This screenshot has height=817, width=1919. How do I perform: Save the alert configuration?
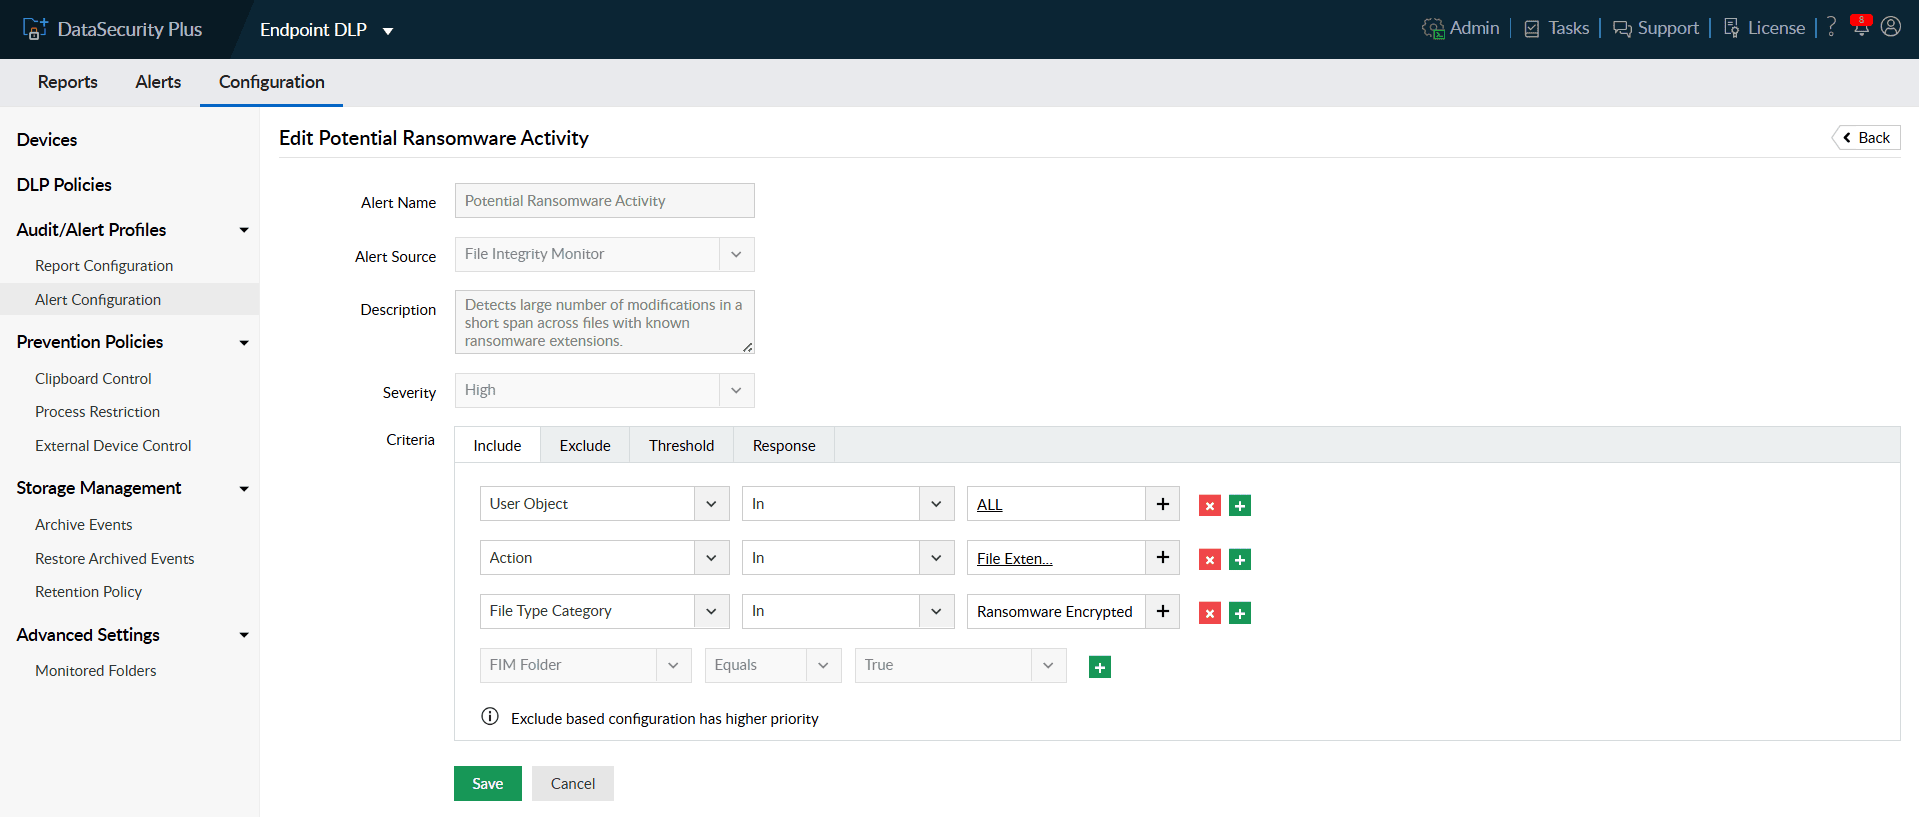click(x=488, y=783)
